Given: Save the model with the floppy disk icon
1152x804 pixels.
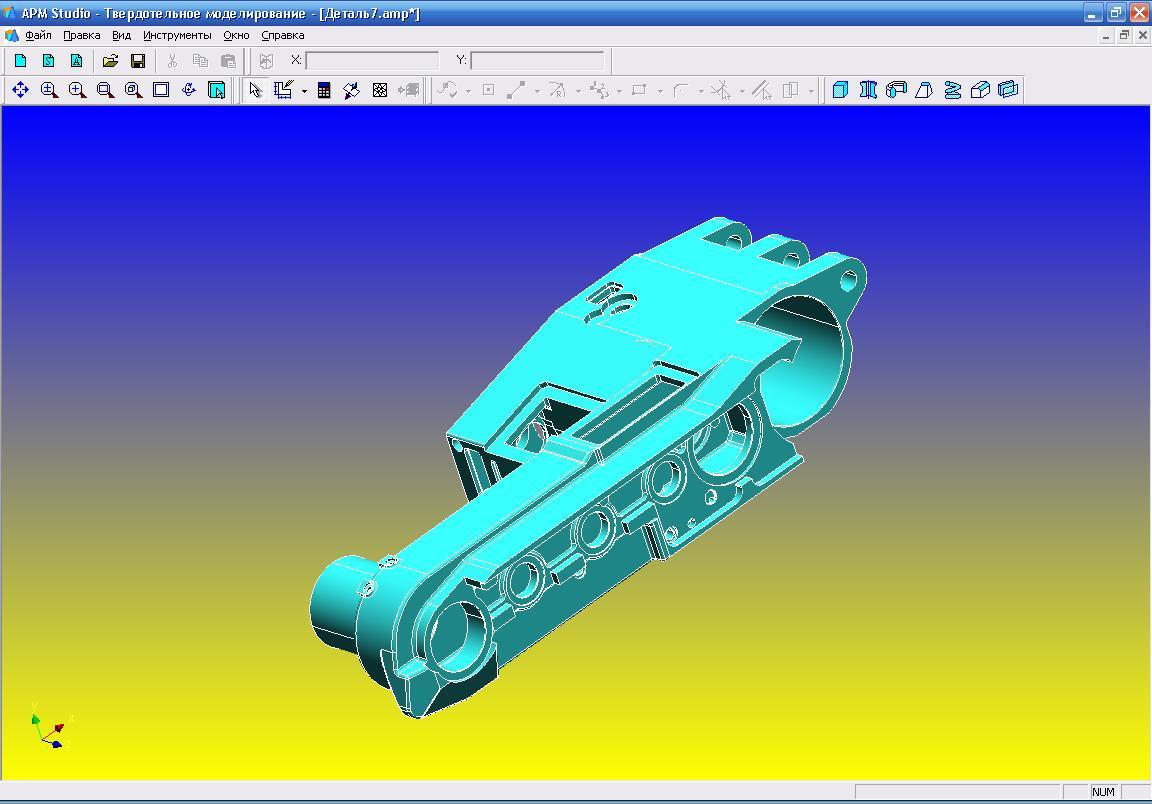Looking at the screenshot, I should tap(138, 61).
